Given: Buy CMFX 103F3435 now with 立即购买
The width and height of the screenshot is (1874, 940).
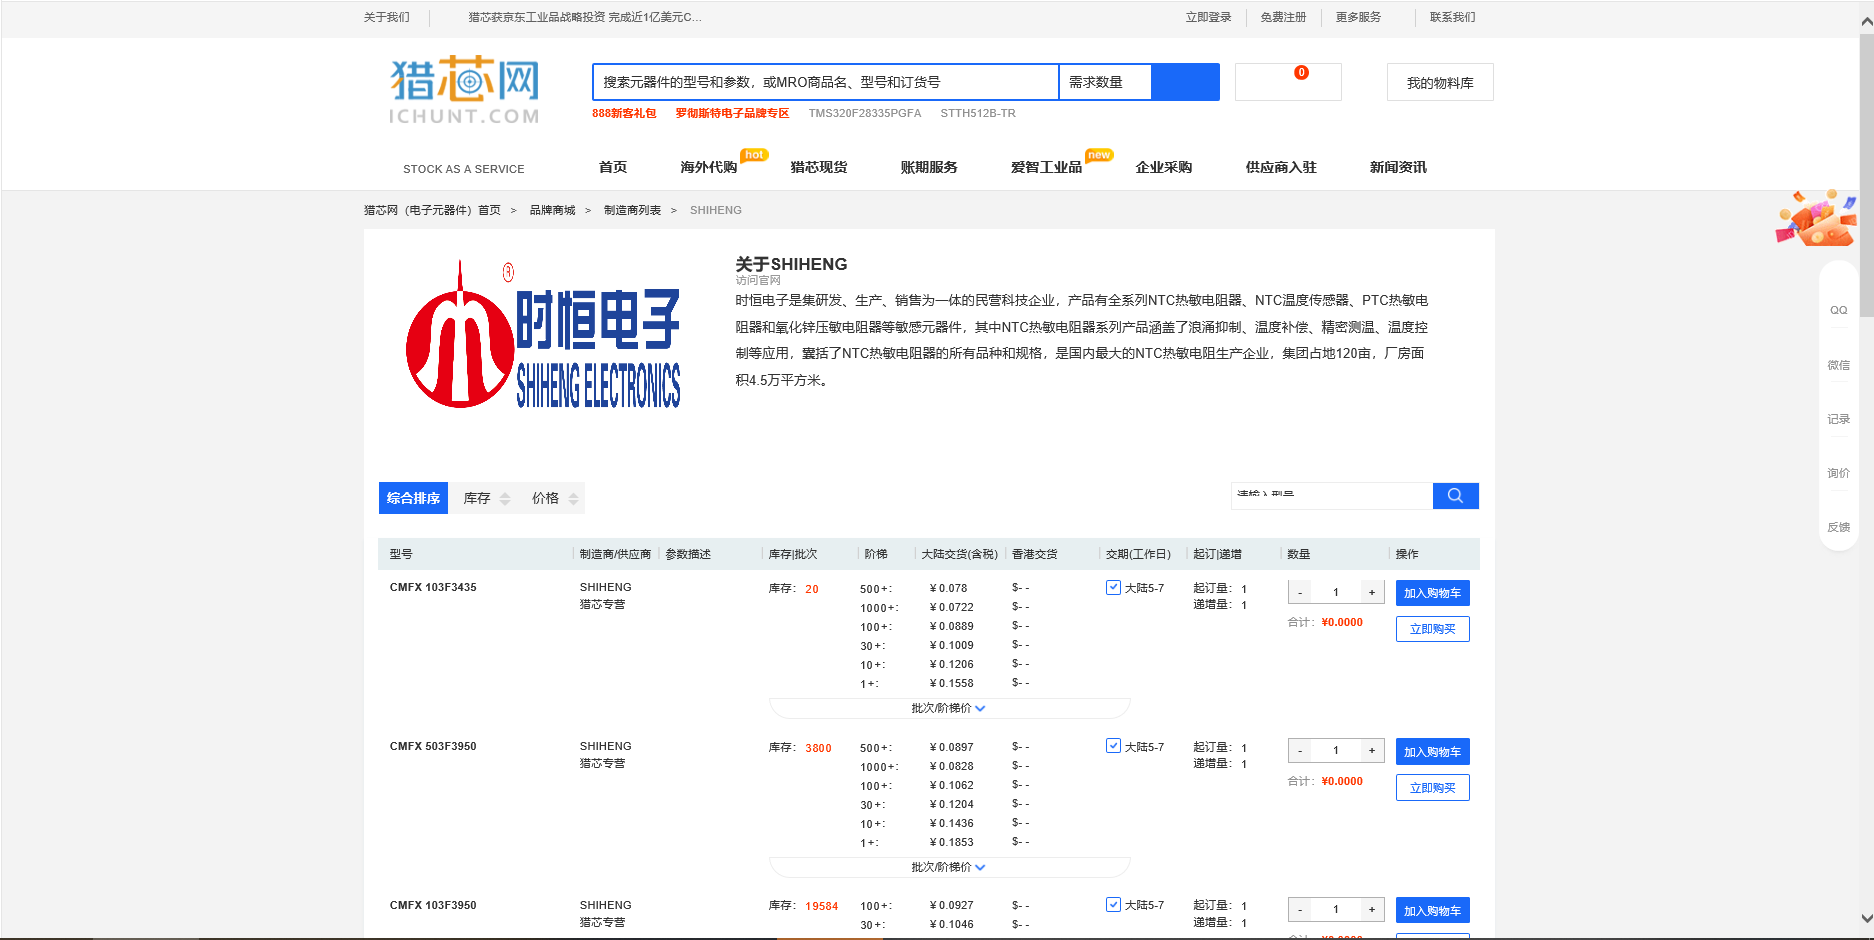Looking at the screenshot, I should click(x=1432, y=629).
